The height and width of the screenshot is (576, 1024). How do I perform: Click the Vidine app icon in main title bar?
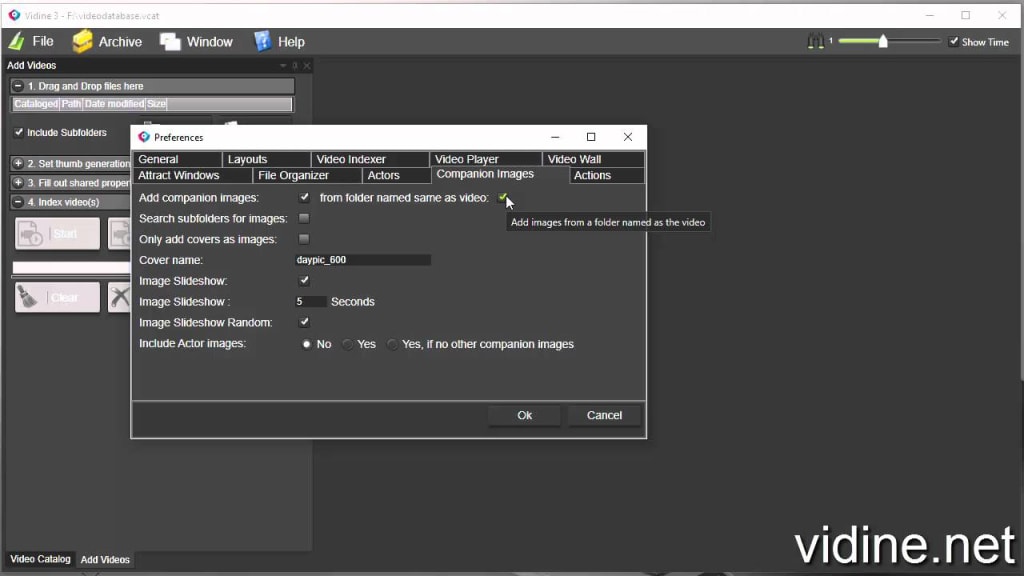tap(14, 15)
